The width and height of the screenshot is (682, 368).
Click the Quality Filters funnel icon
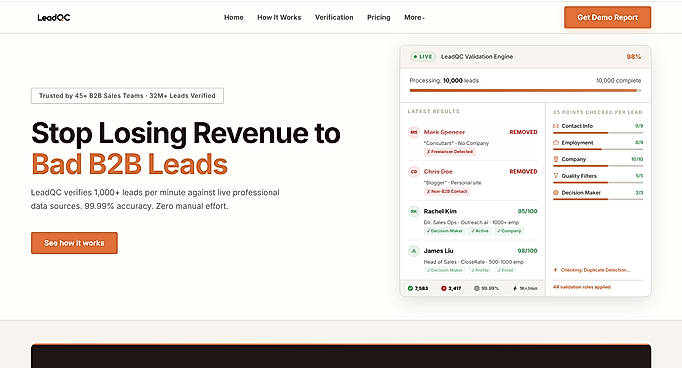pyautogui.click(x=556, y=176)
